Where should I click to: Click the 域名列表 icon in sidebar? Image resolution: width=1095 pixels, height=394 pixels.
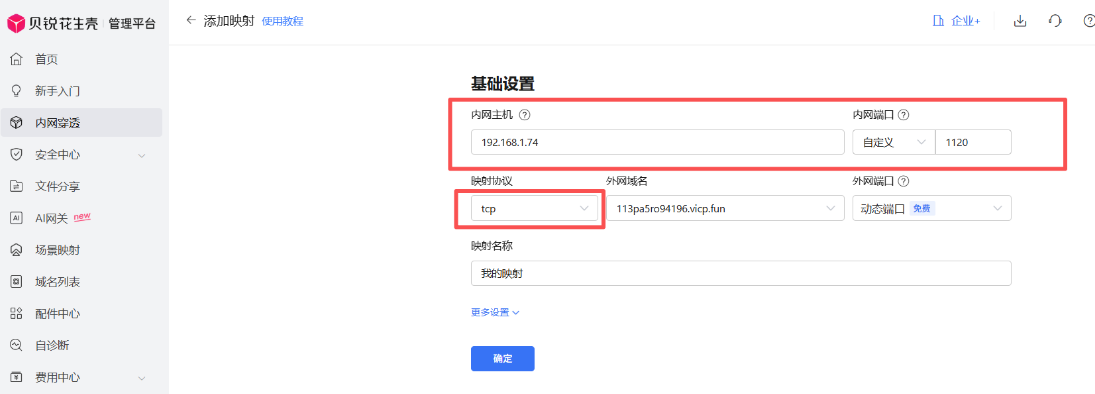click(x=16, y=282)
